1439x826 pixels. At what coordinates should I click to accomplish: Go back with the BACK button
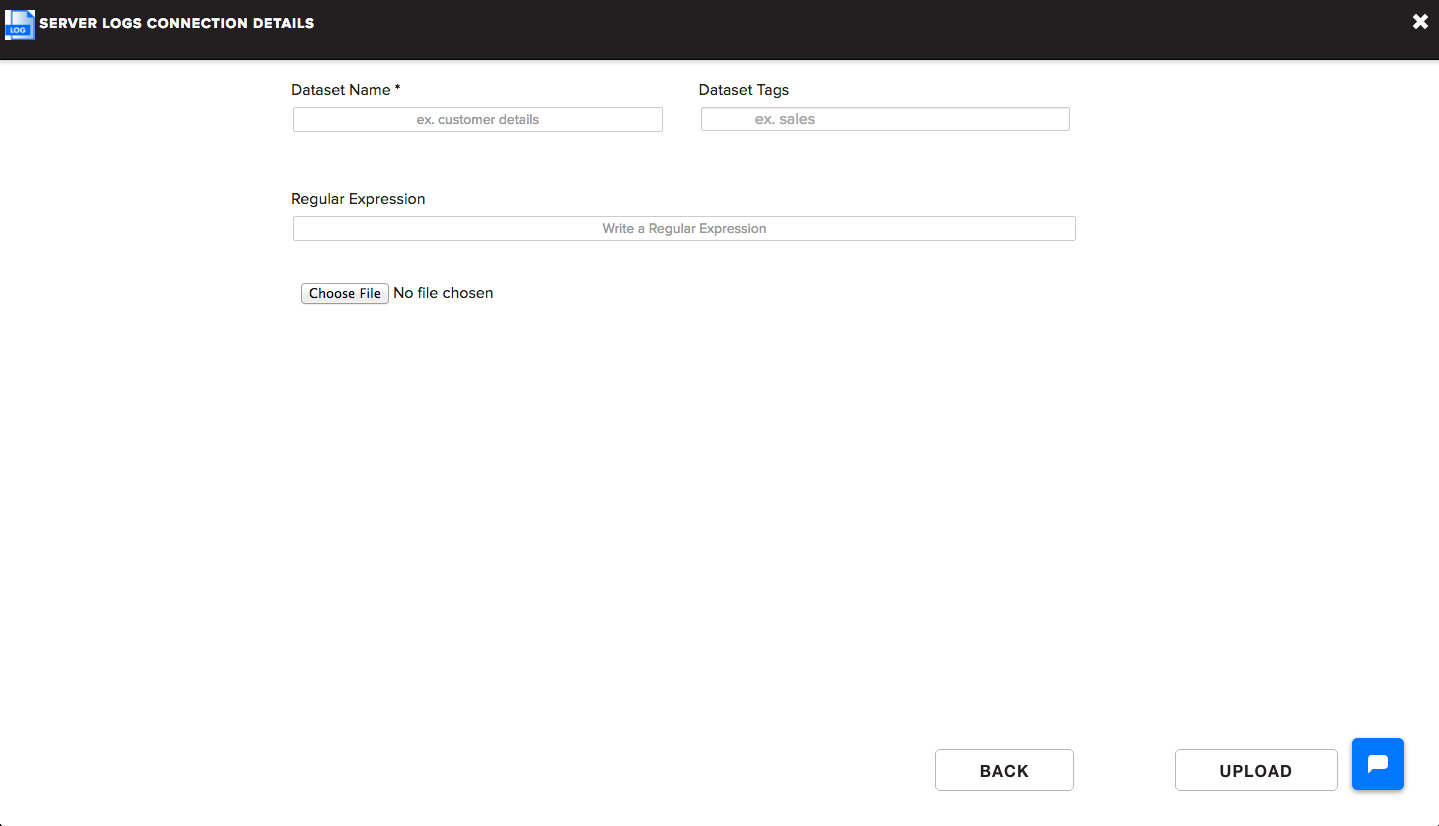pyautogui.click(x=1004, y=770)
